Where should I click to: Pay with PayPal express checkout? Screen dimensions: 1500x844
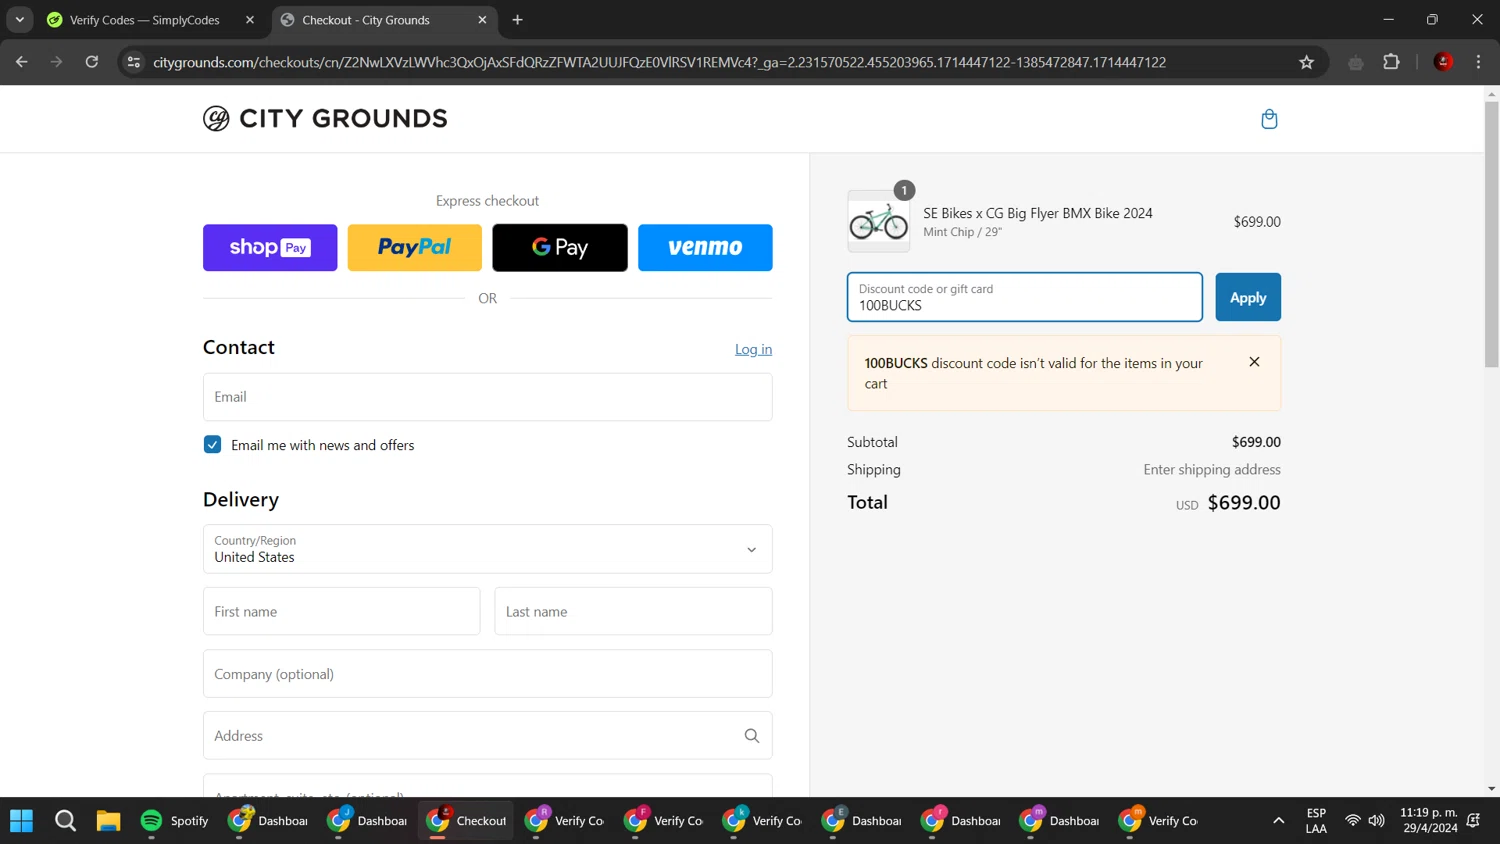(415, 247)
